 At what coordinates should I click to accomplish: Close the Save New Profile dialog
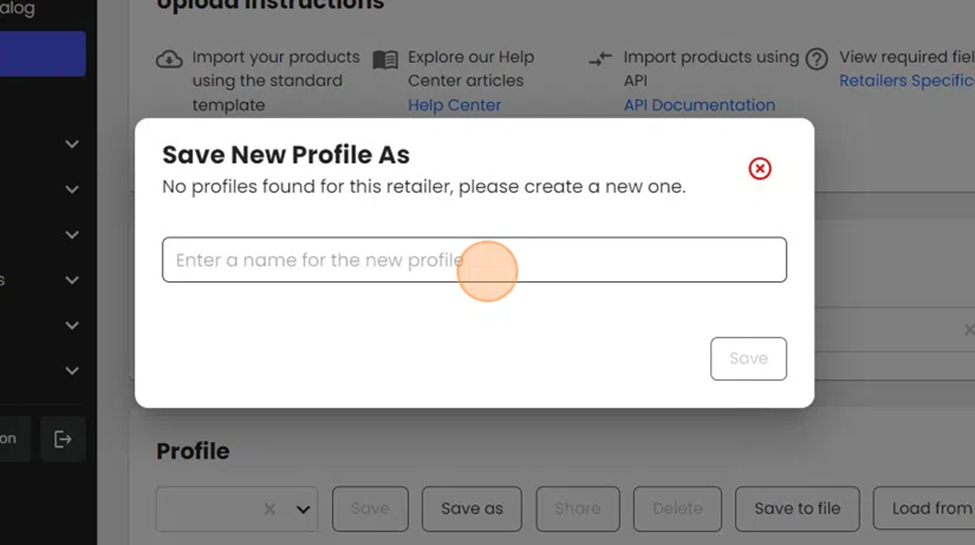tap(760, 169)
